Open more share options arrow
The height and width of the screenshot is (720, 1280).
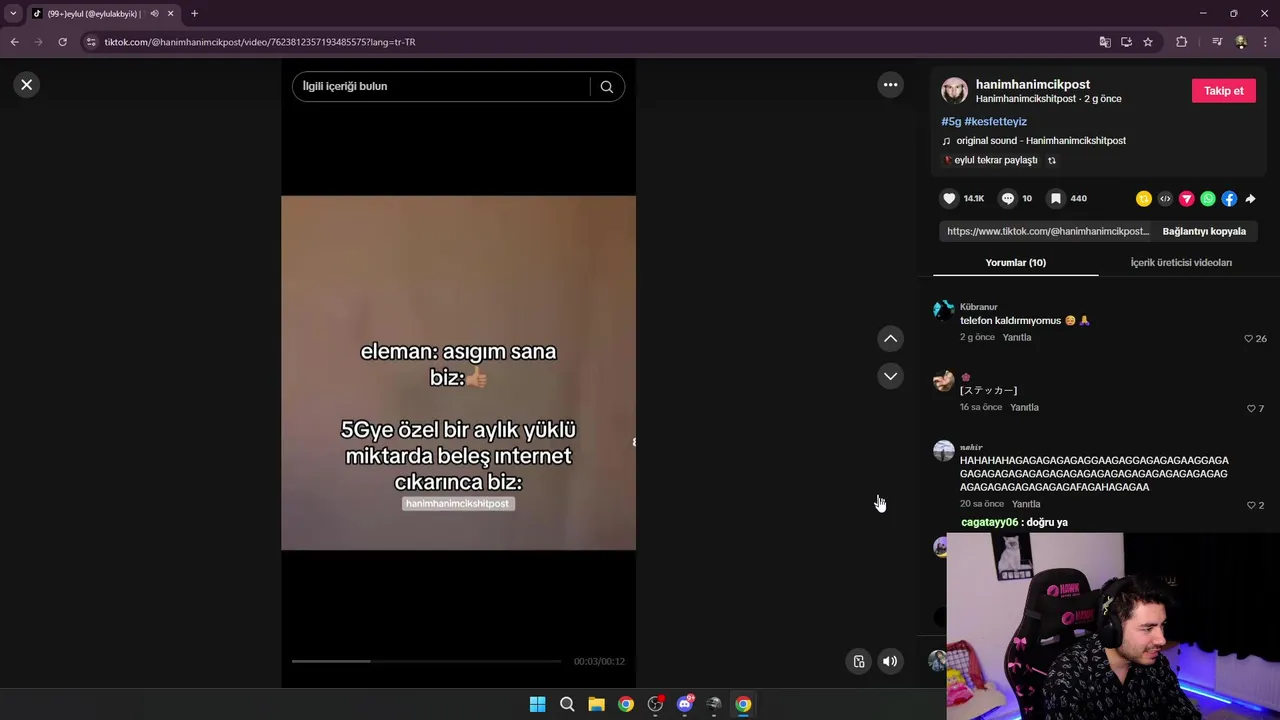pyautogui.click(x=1250, y=199)
